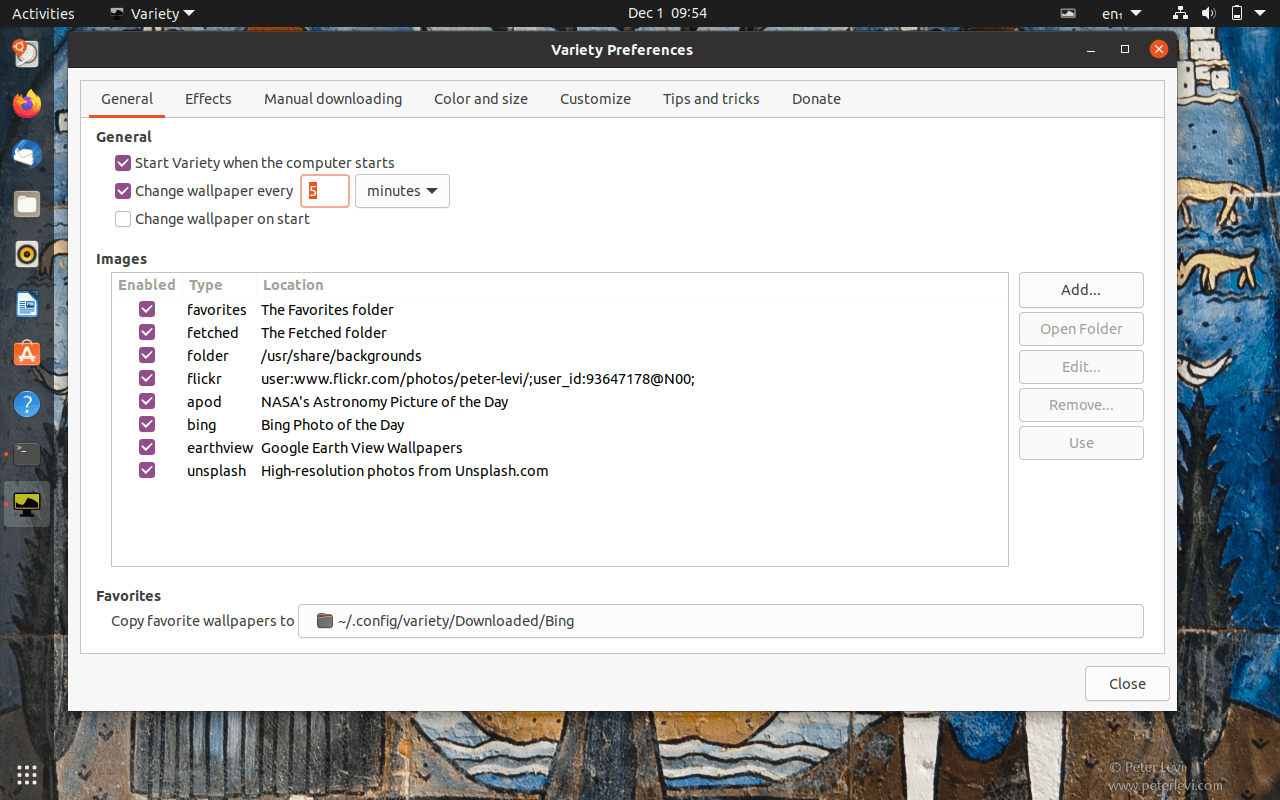Viewport: 1280px width, 800px height.
Task: Open the Variety tray indicator beside 'en'
Action: [x=1068, y=14]
